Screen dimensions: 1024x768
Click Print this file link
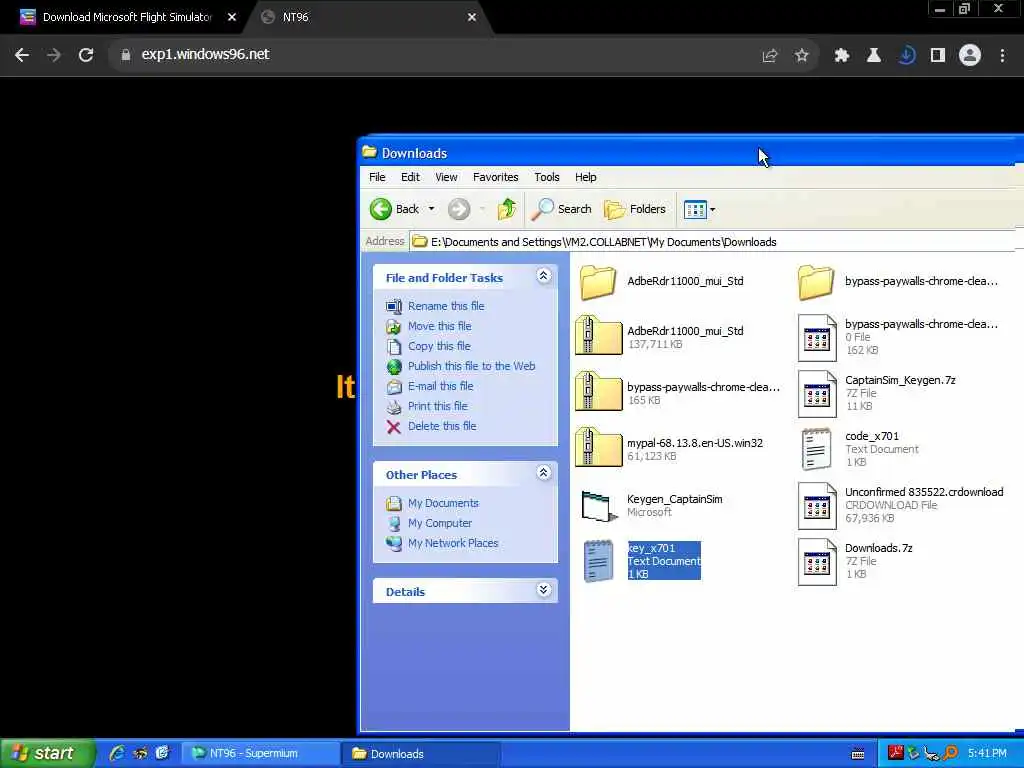coord(438,406)
